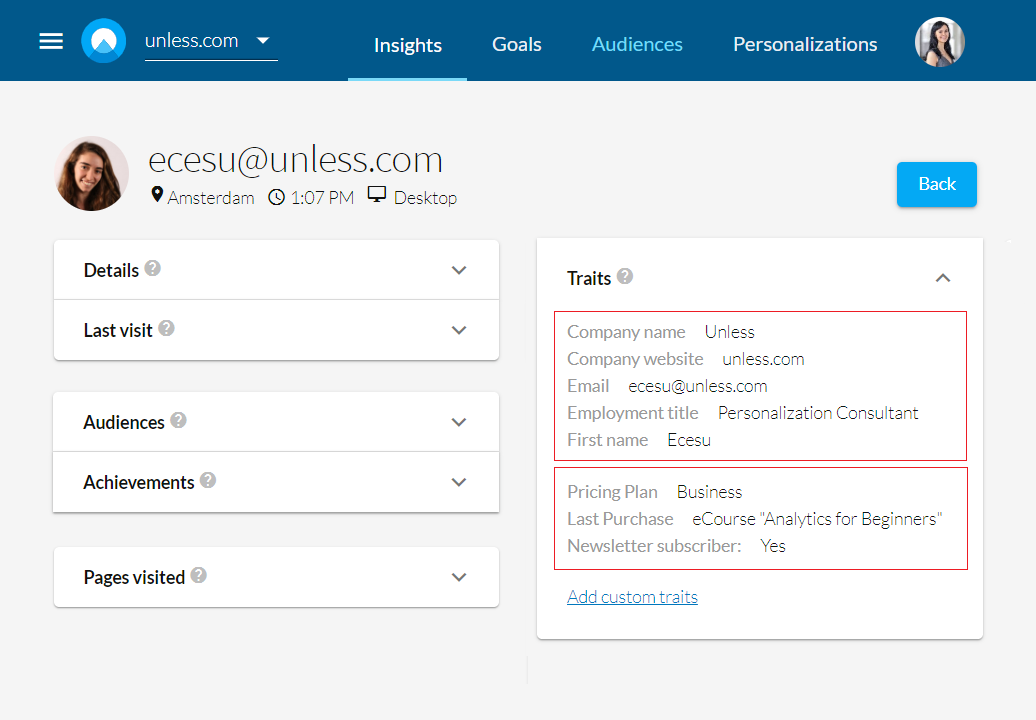Screen dimensions: 1036x720
Task: Open the unless.com site dropdown
Action: pos(211,42)
